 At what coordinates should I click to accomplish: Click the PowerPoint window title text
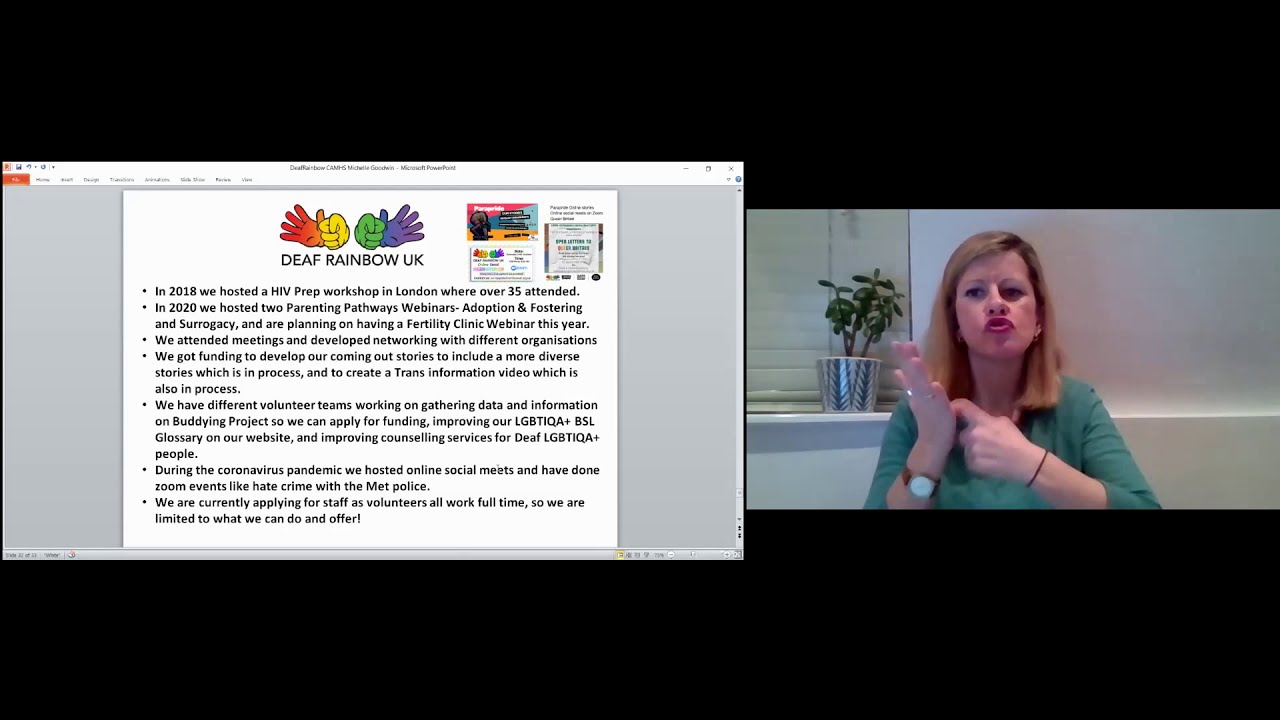[373, 168]
